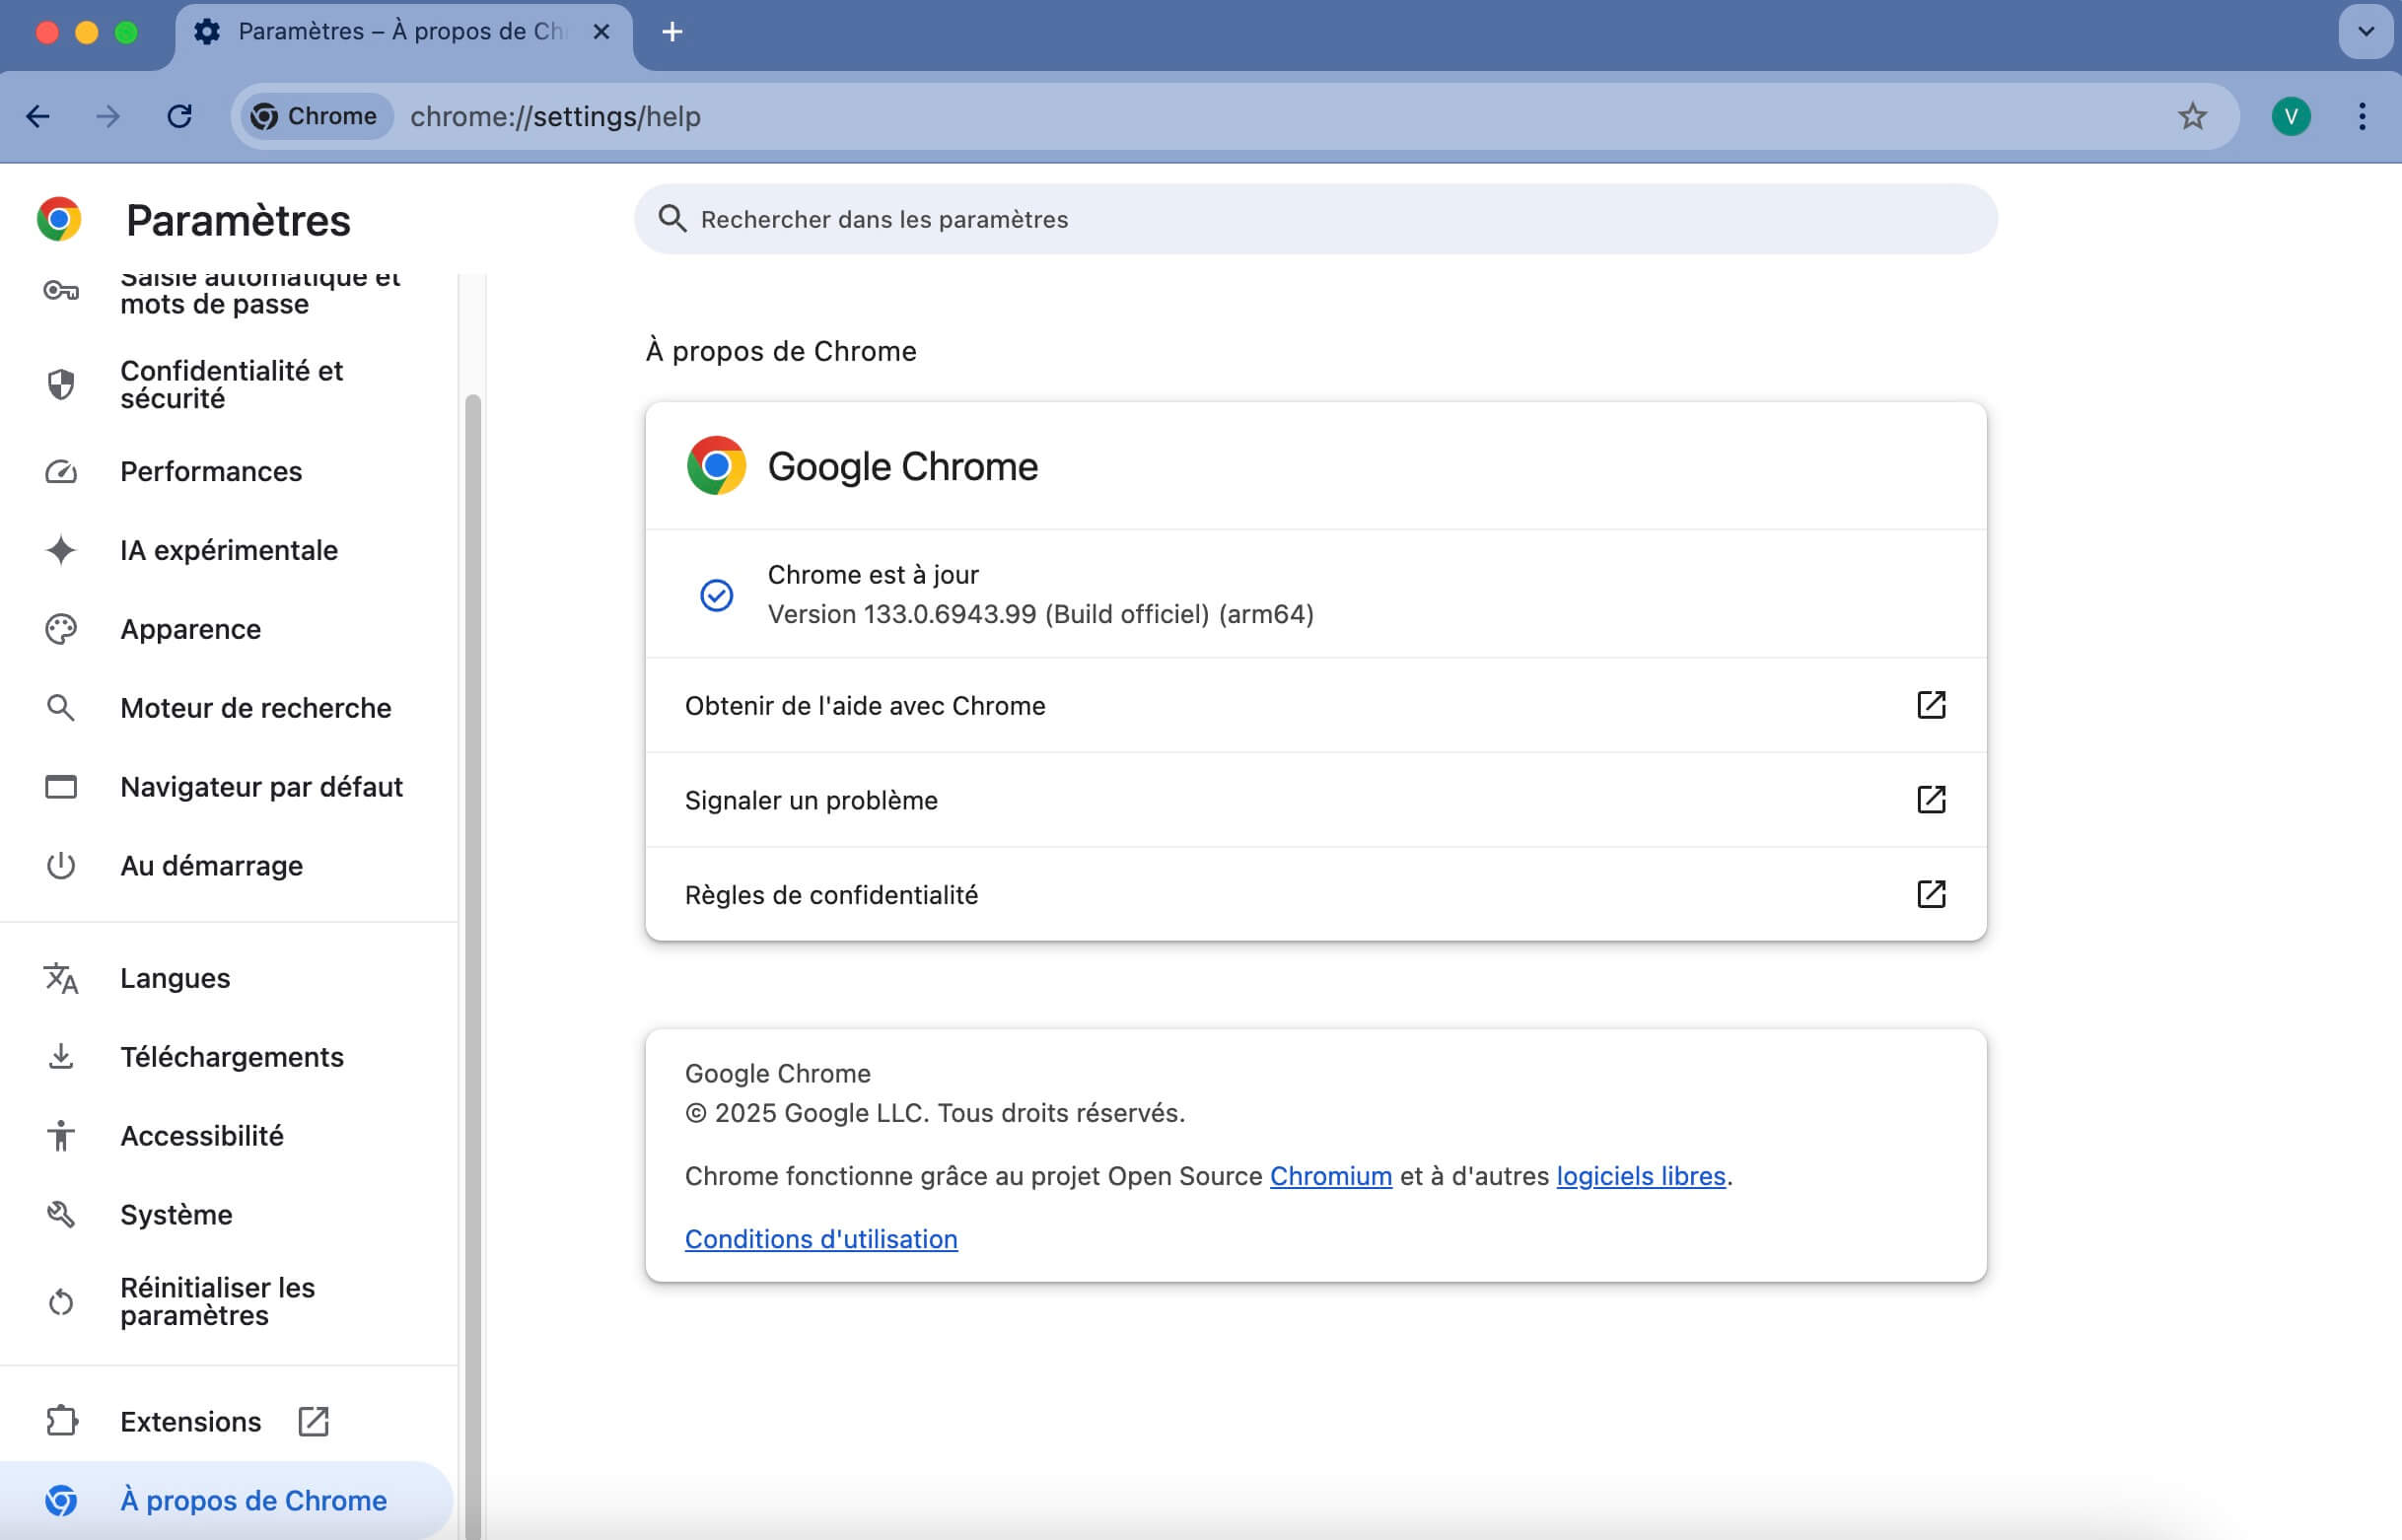Open Conditions d'utilisation link
The height and width of the screenshot is (1540, 2402).
pyautogui.click(x=821, y=1239)
